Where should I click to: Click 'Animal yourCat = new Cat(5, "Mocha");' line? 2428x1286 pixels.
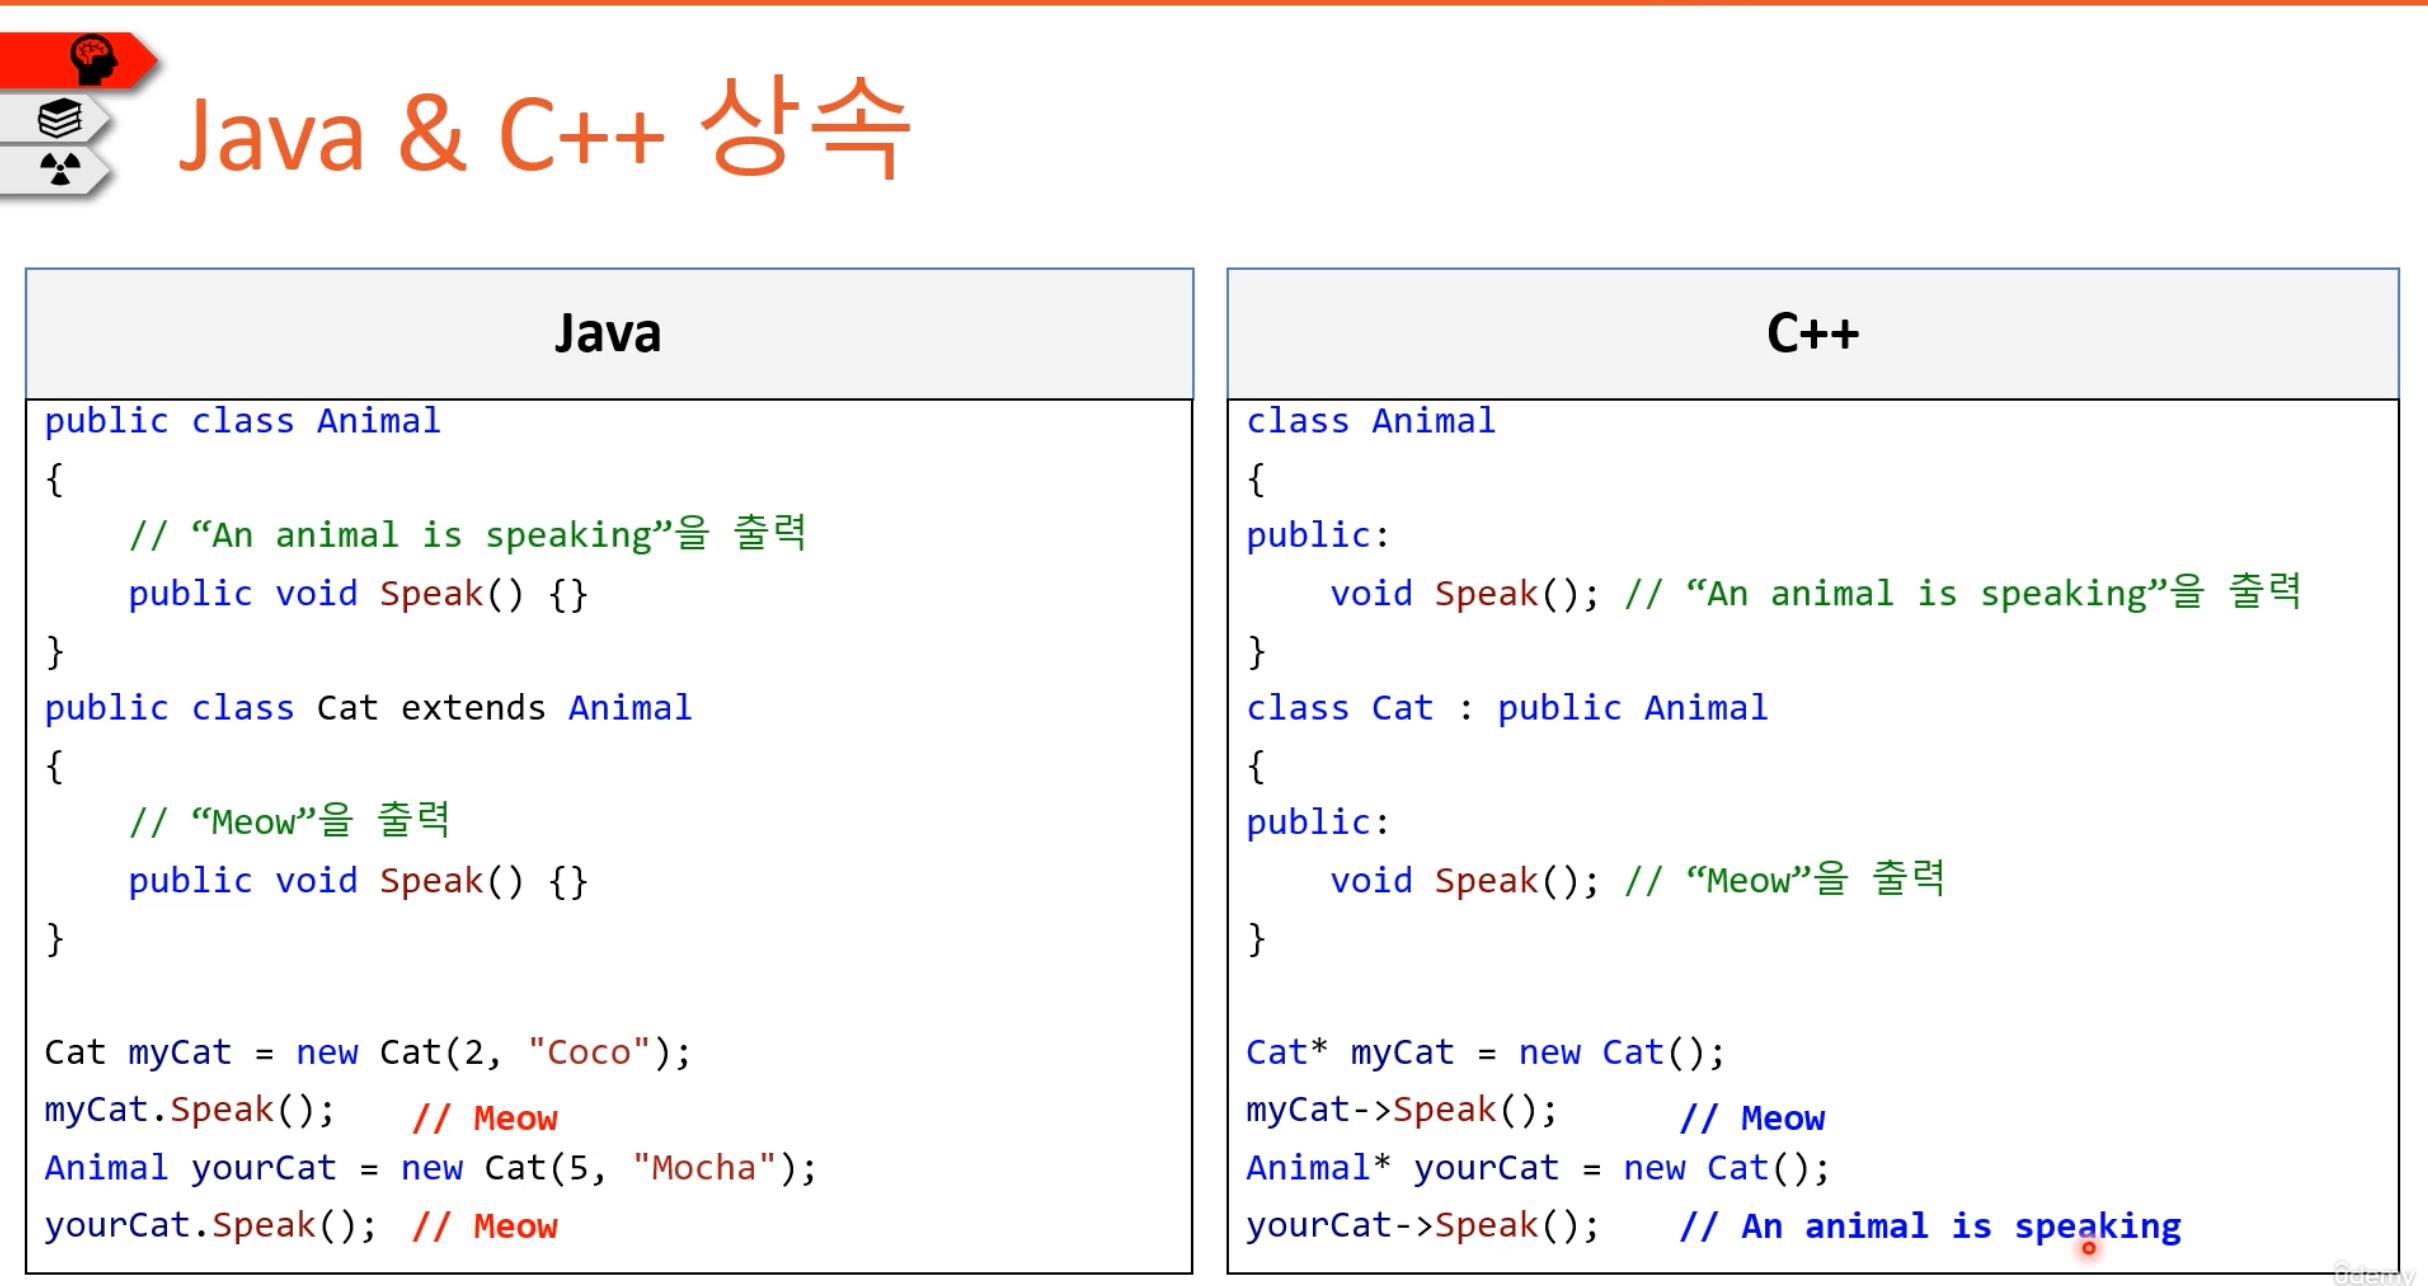tap(430, 1167)
